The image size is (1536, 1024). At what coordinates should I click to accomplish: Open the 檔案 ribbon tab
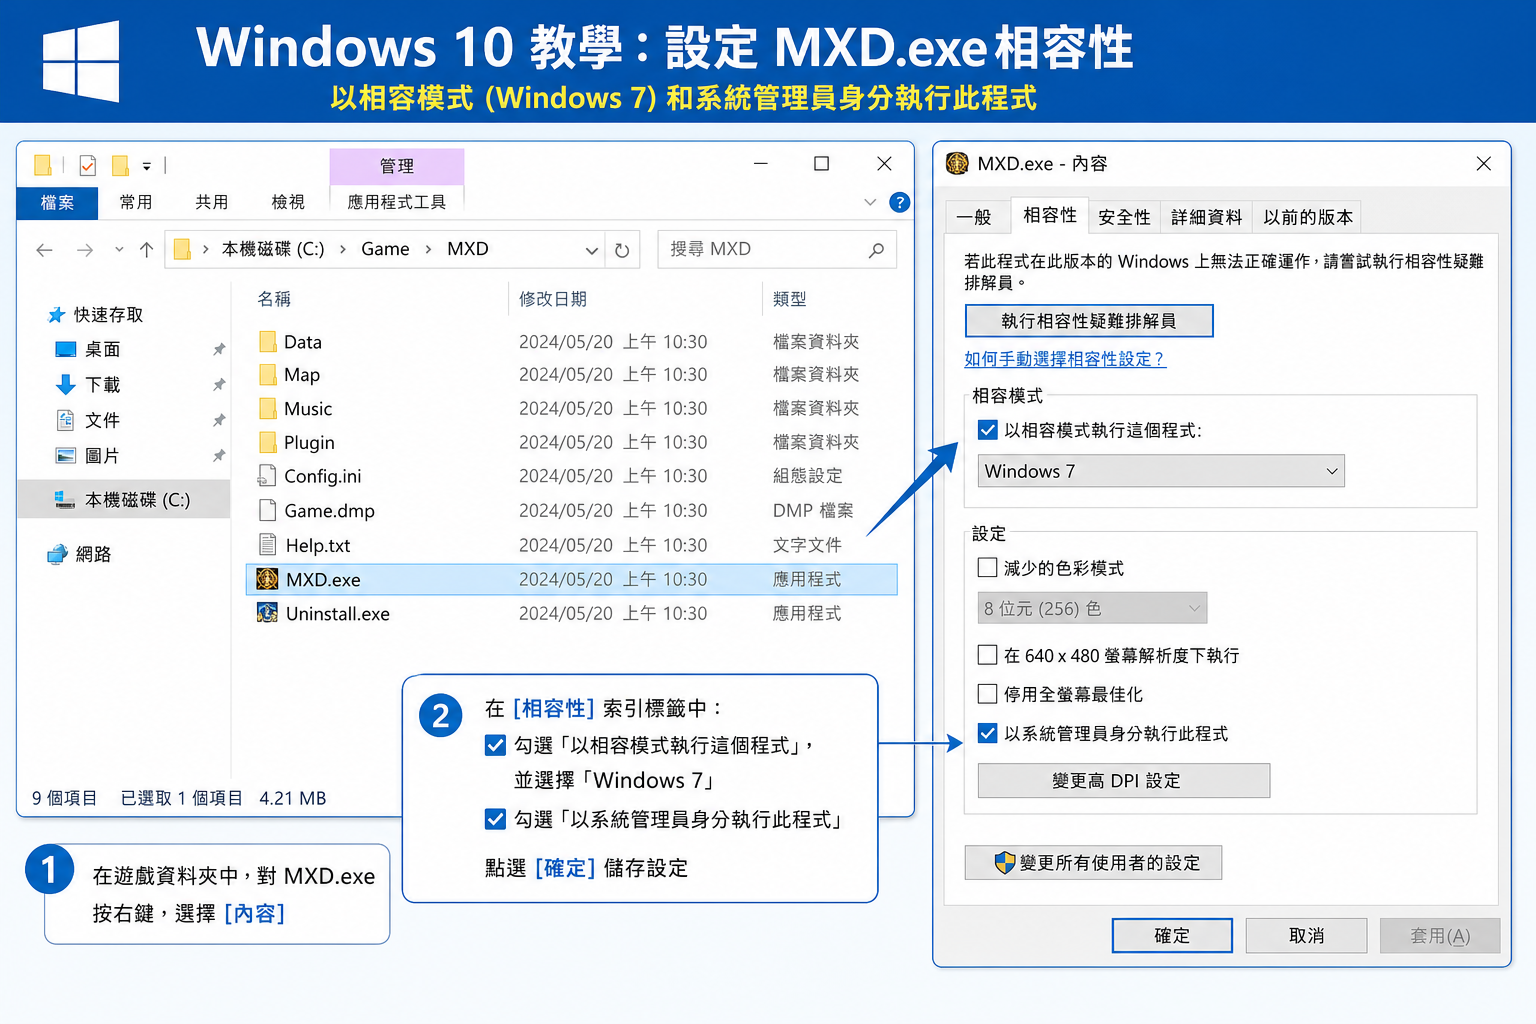click(57, 202)
